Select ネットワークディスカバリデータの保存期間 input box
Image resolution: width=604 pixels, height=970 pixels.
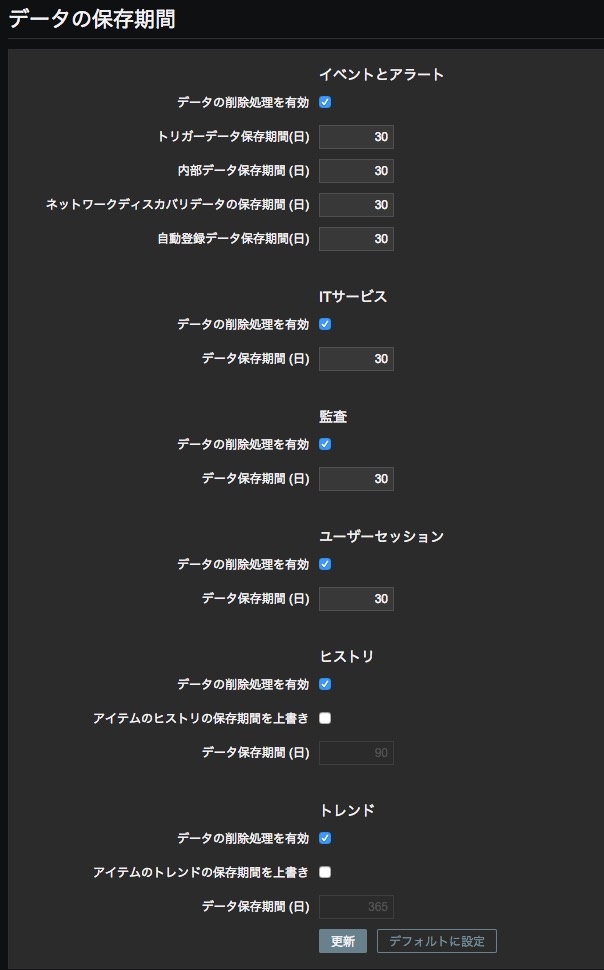coord(356,205)
